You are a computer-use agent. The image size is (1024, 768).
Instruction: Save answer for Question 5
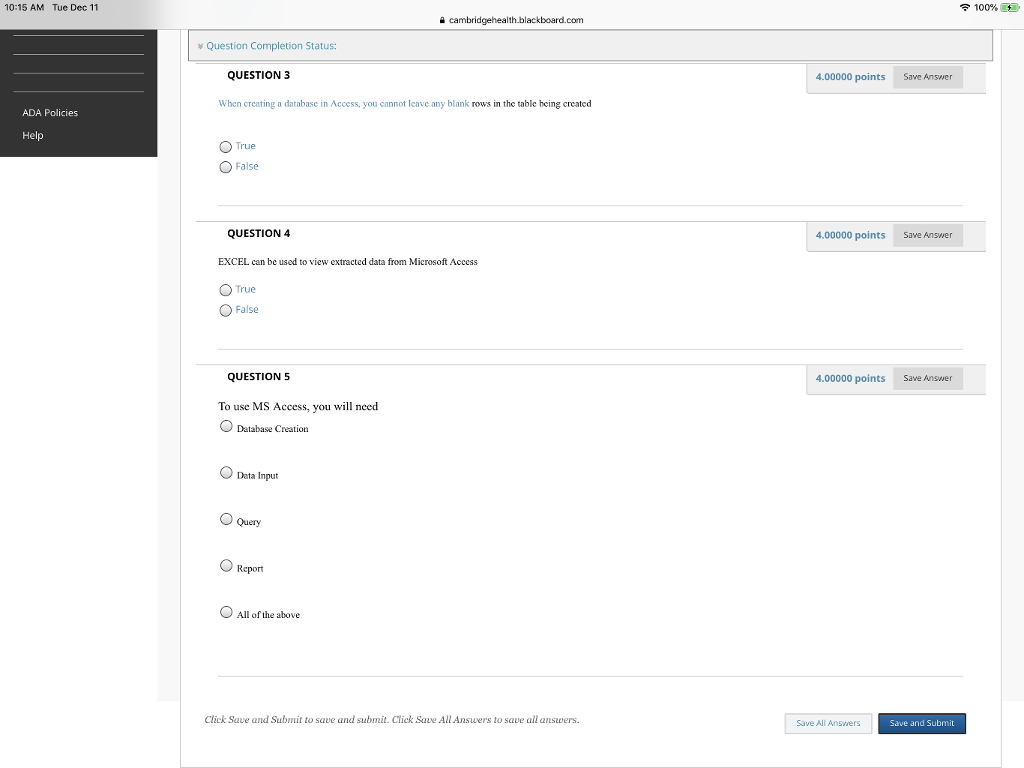click(927, 378)
